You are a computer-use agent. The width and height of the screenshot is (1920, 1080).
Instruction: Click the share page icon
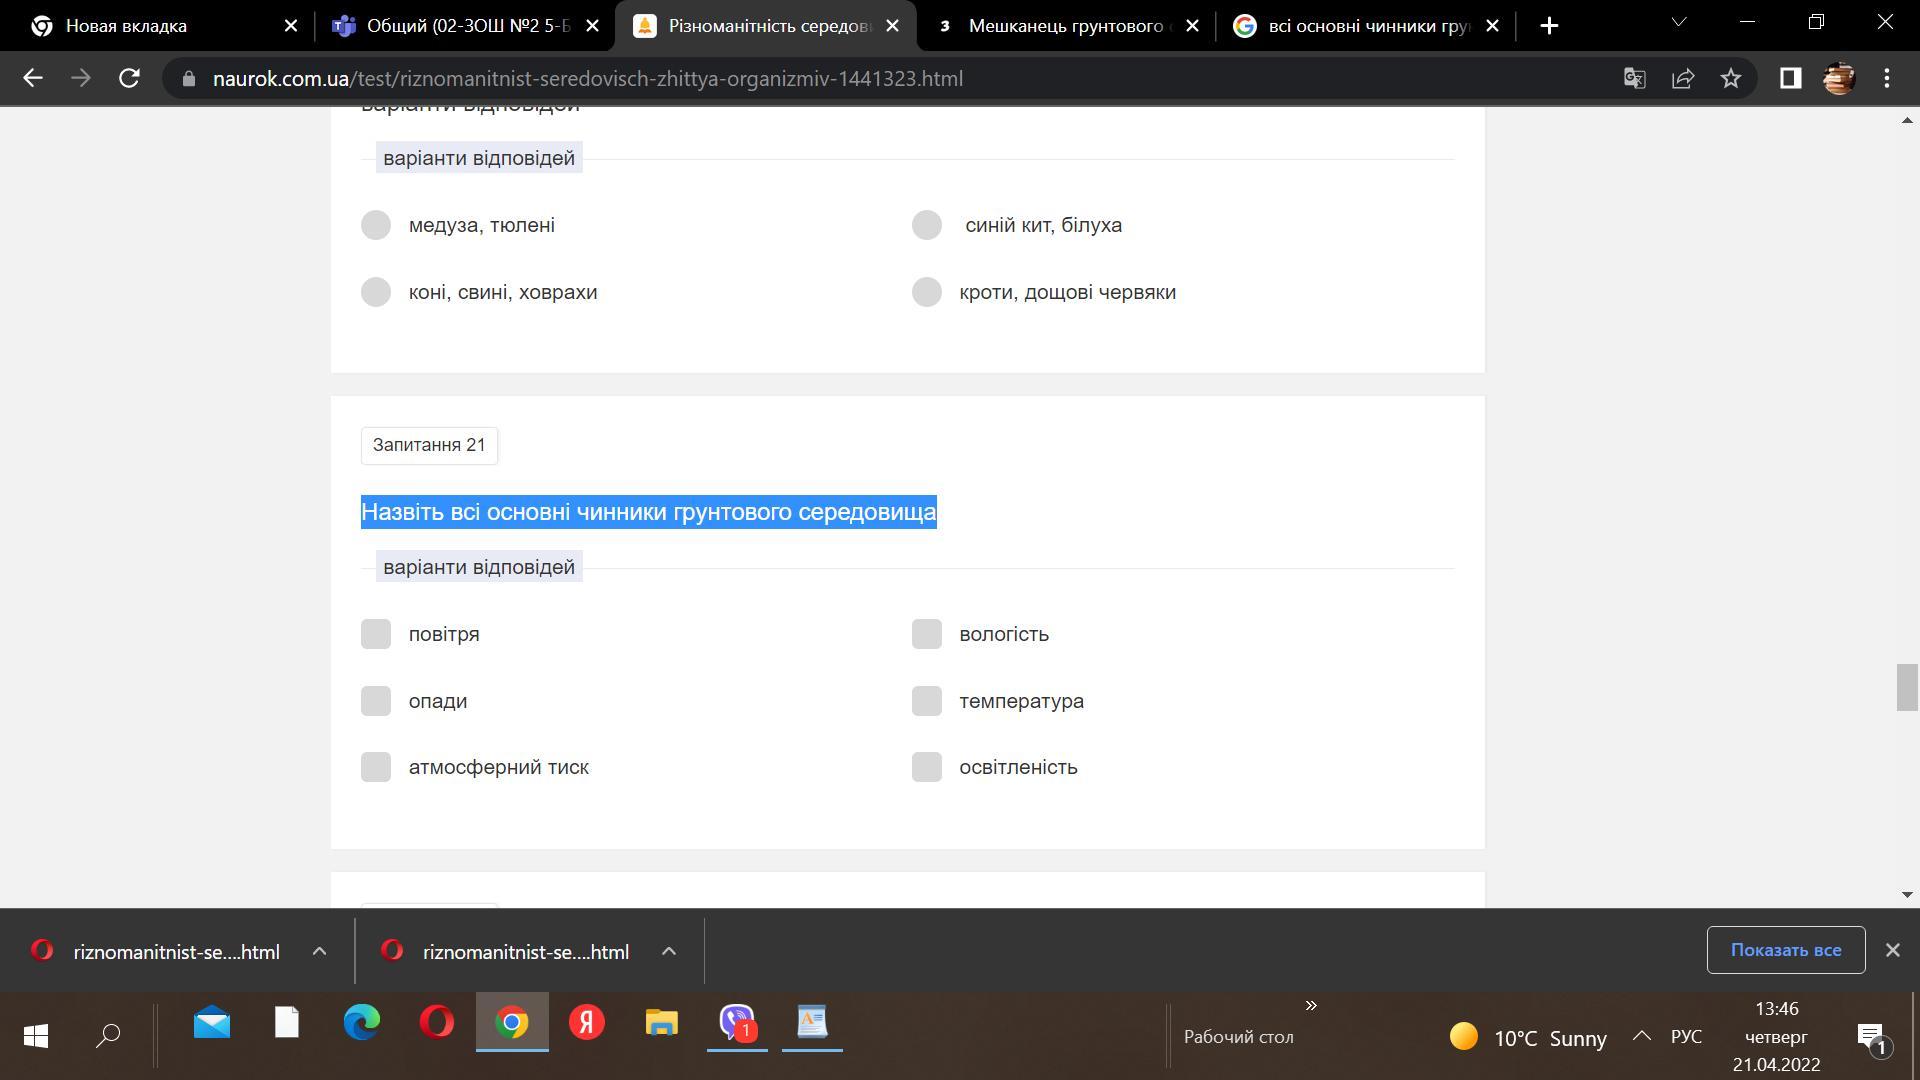[x=1683, y=78]
